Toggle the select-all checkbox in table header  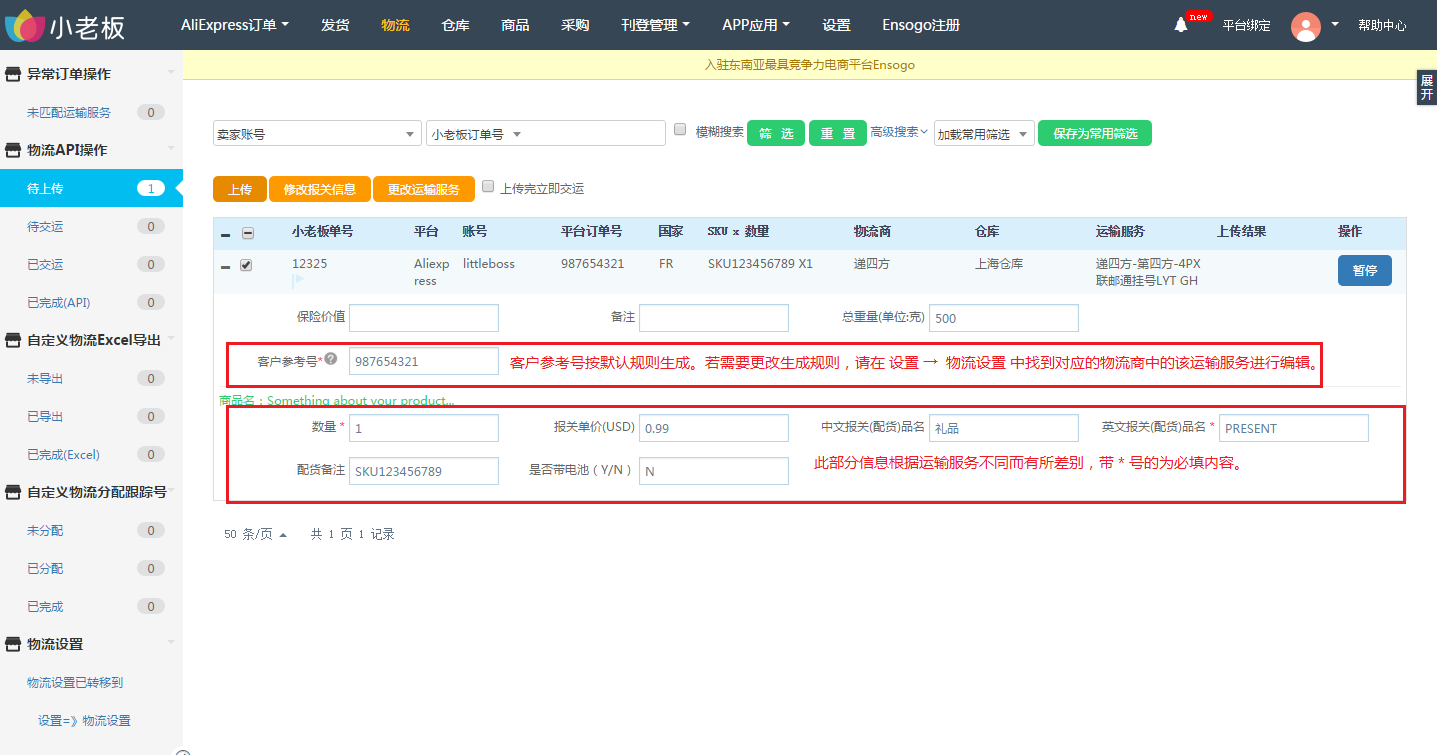point(248,233)
